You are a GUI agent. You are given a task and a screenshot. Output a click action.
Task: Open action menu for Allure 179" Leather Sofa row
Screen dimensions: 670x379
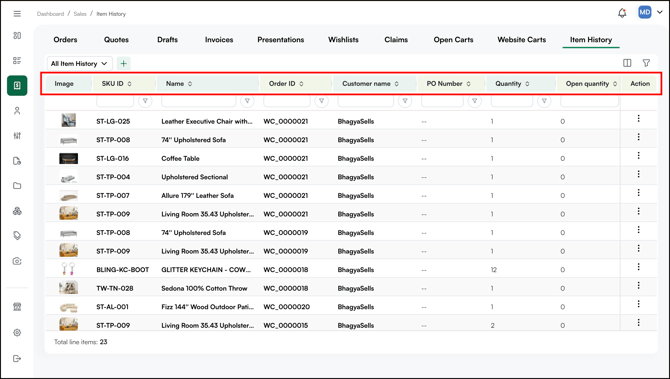pos(638,193)
